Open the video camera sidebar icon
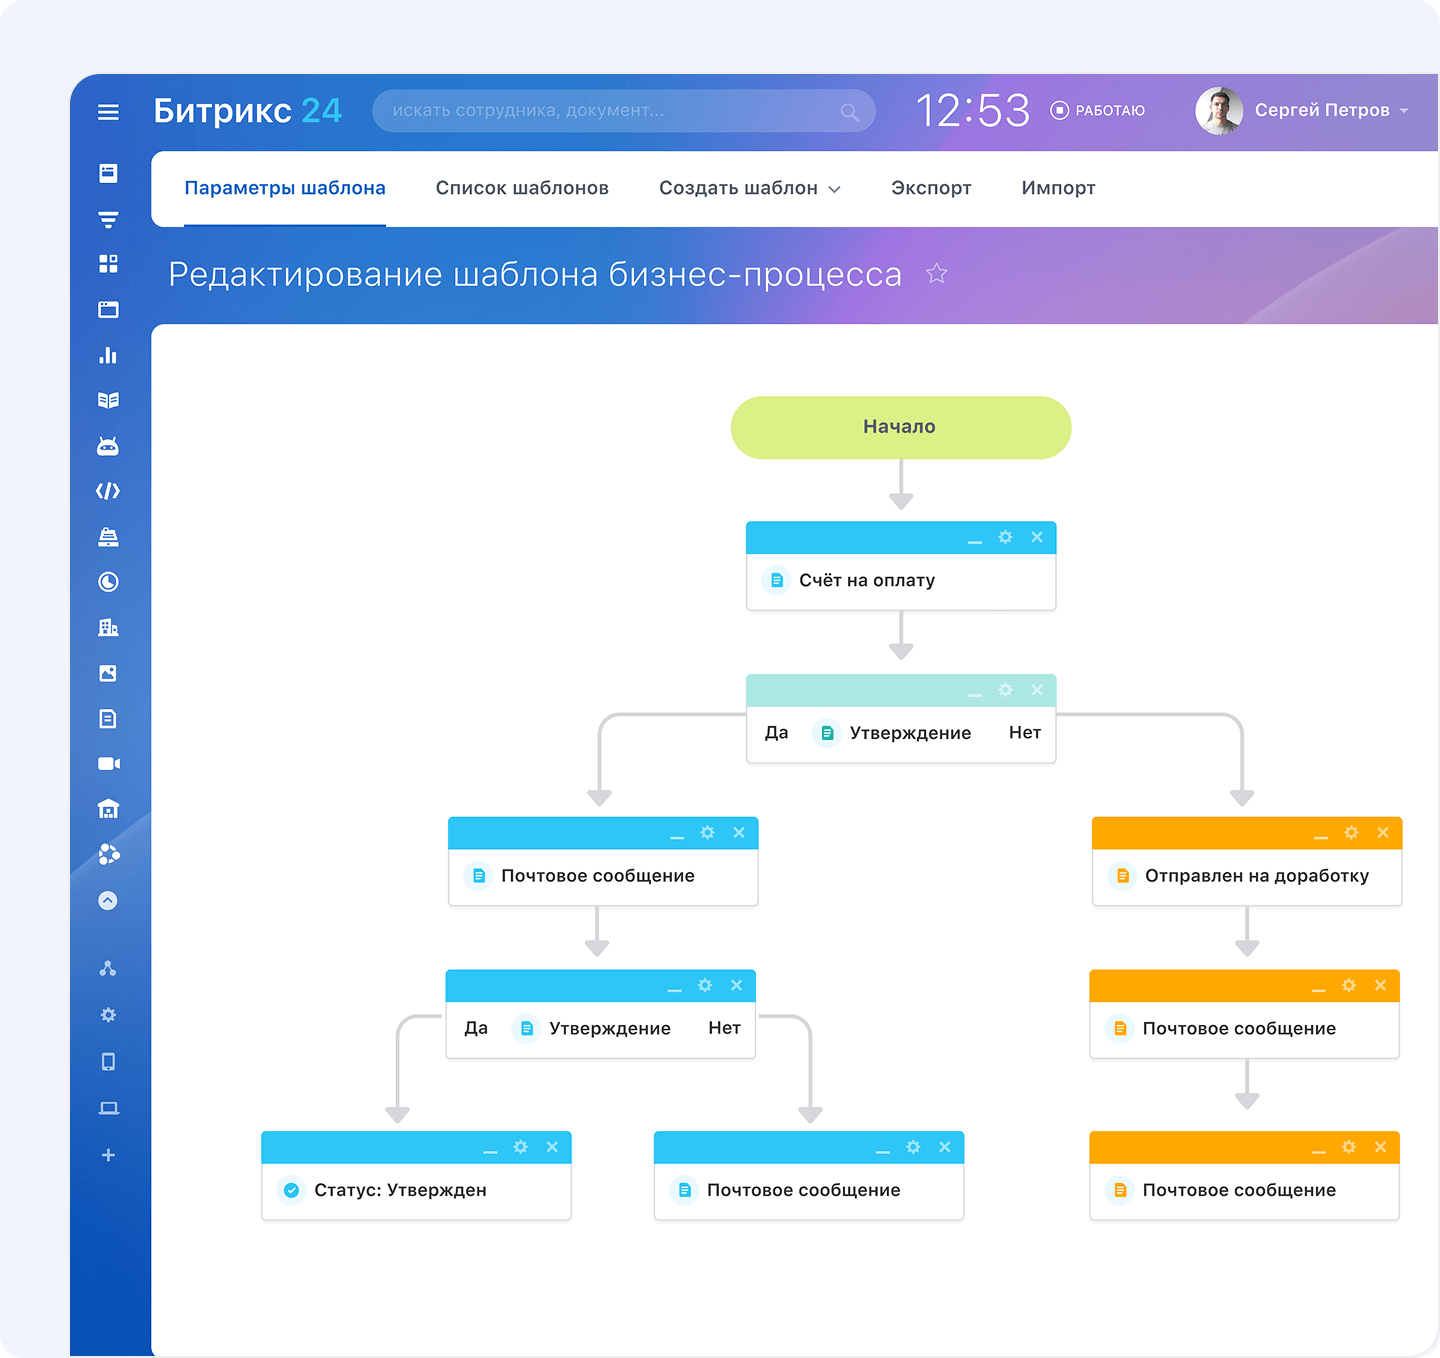The image size is (1440, 1358). [x=108, y=764]
